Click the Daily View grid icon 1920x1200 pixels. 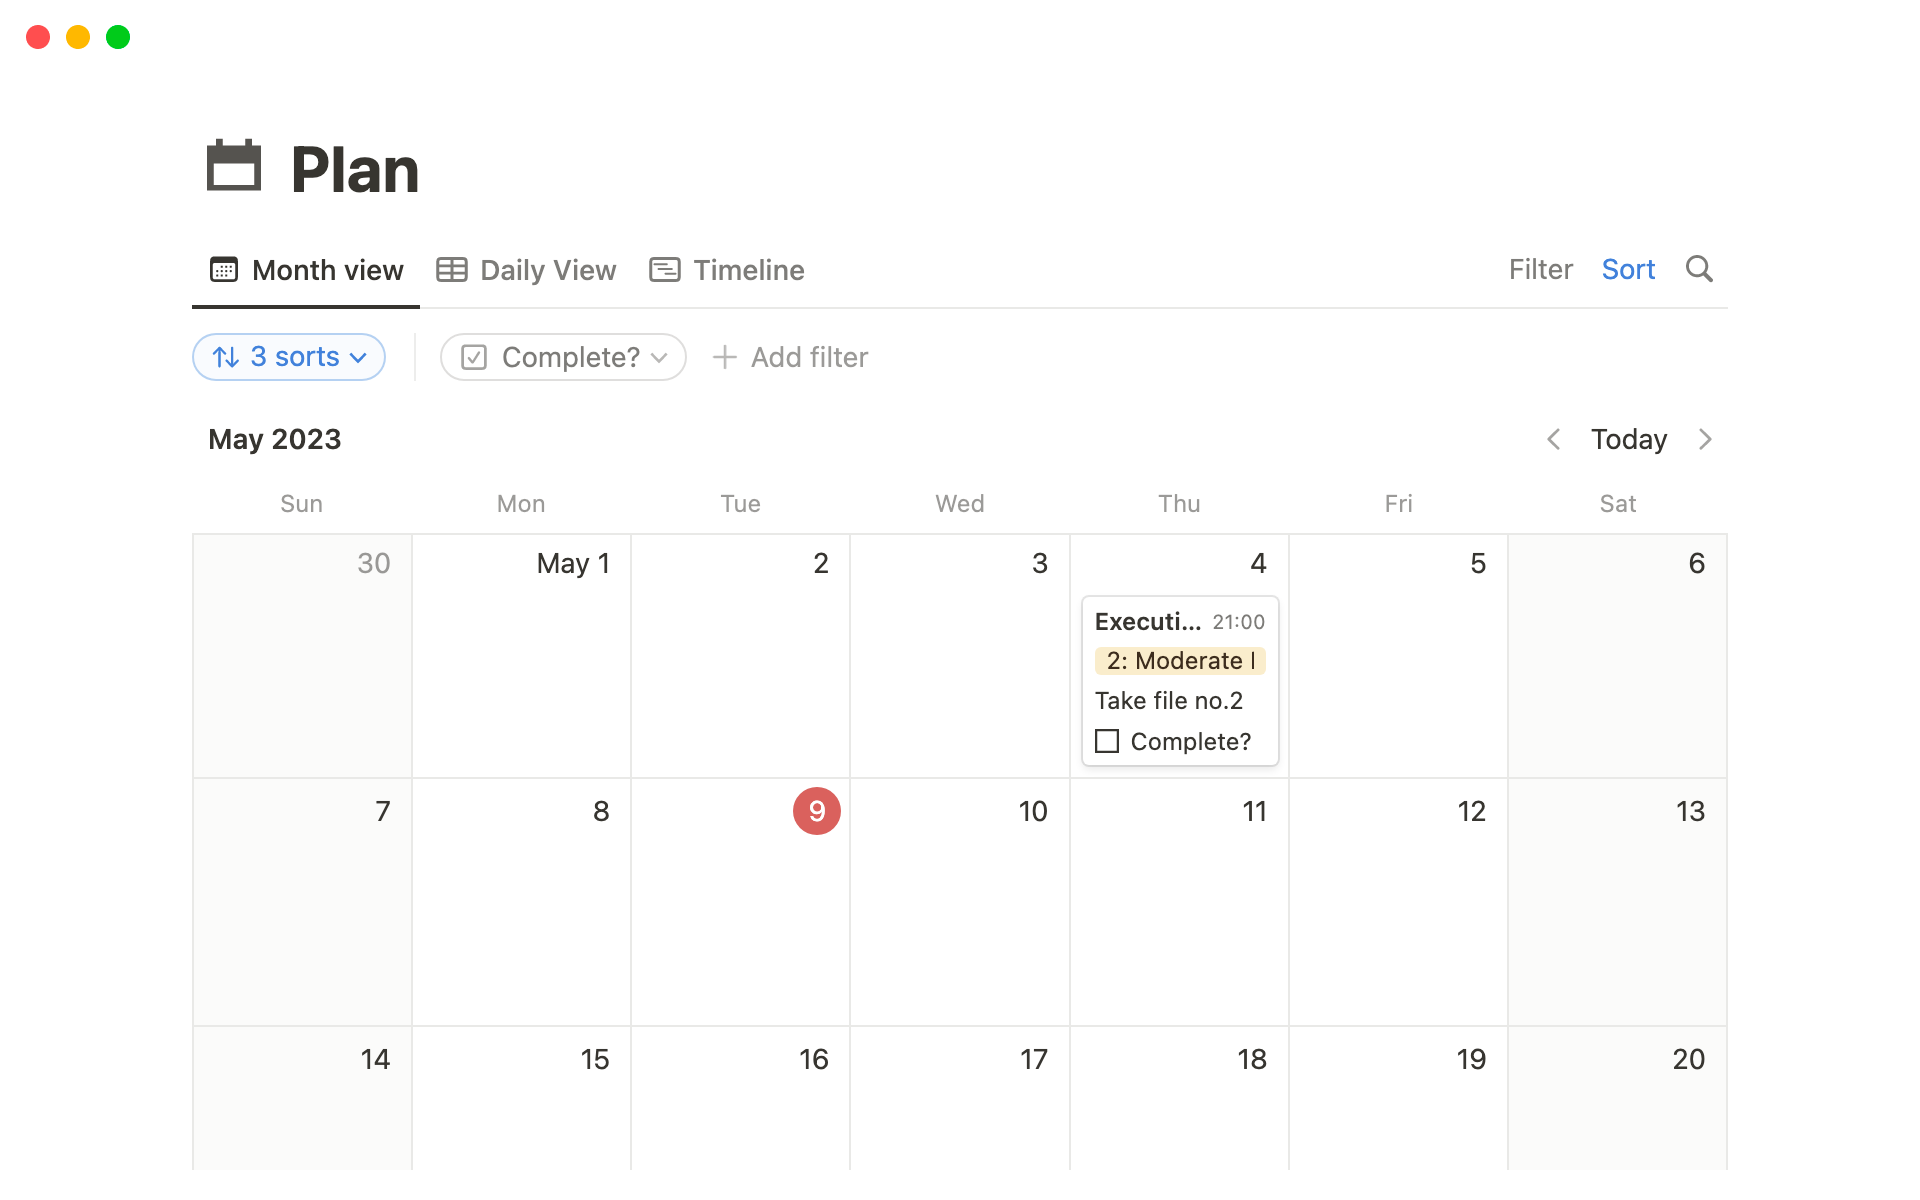[452, 270]
